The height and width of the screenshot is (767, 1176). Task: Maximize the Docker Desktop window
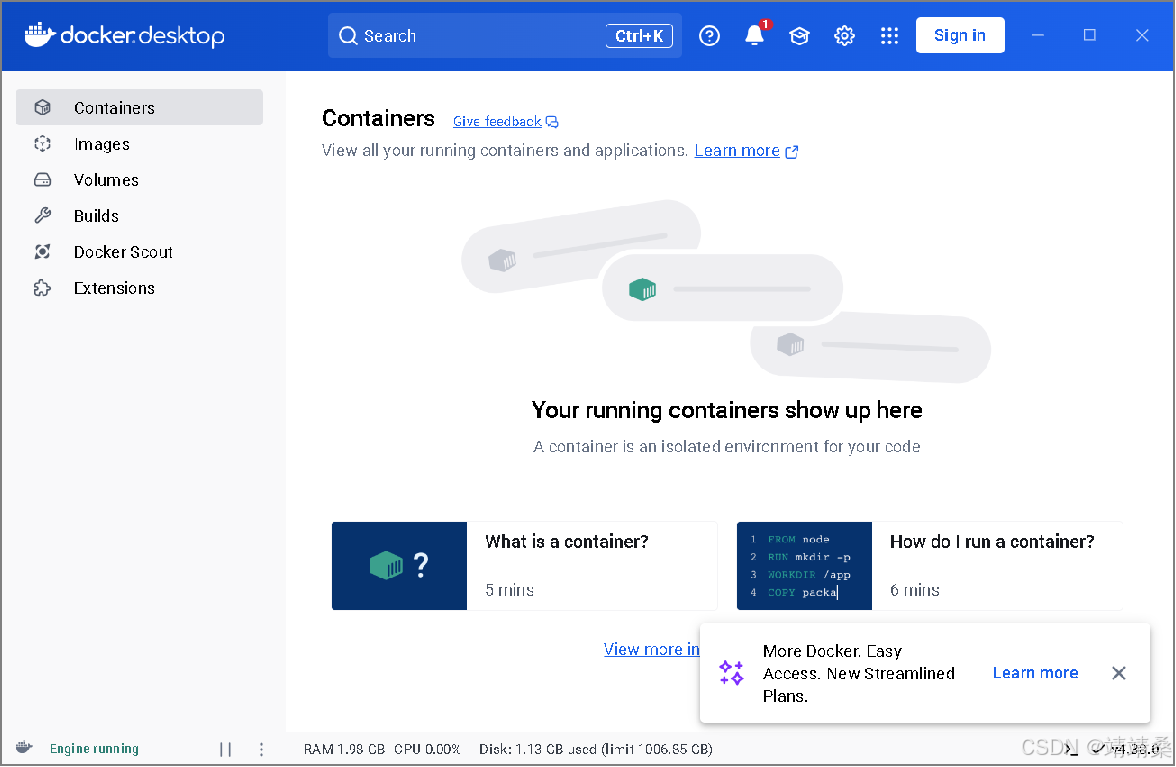coord(1090,35)
